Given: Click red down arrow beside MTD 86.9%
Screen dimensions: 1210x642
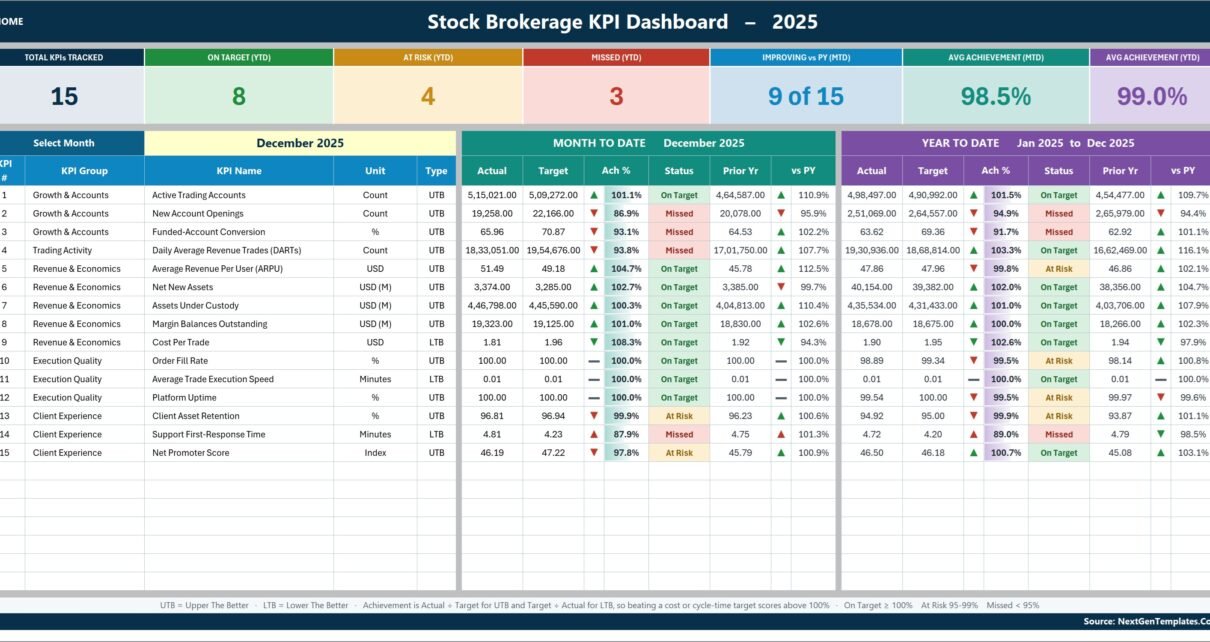Looking at the screenshot, I should [x=594, y=213].
